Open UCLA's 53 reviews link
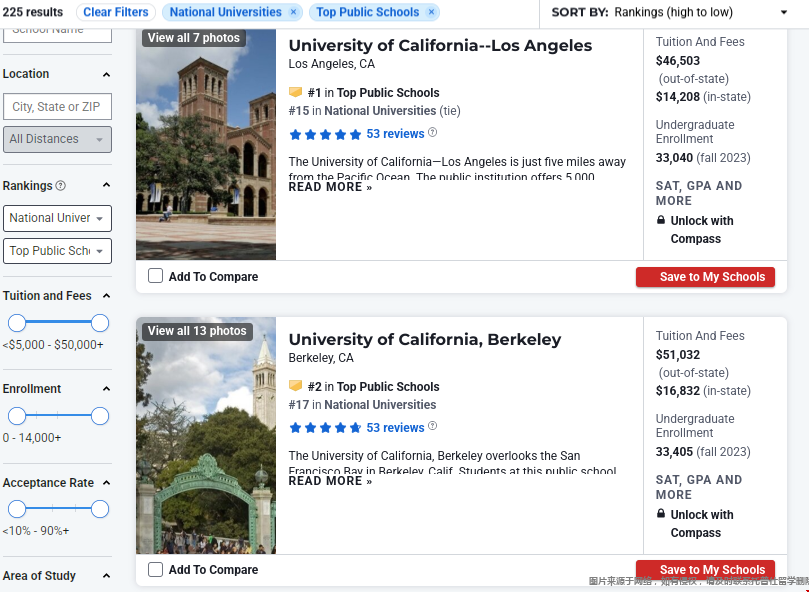 [395, 134]
